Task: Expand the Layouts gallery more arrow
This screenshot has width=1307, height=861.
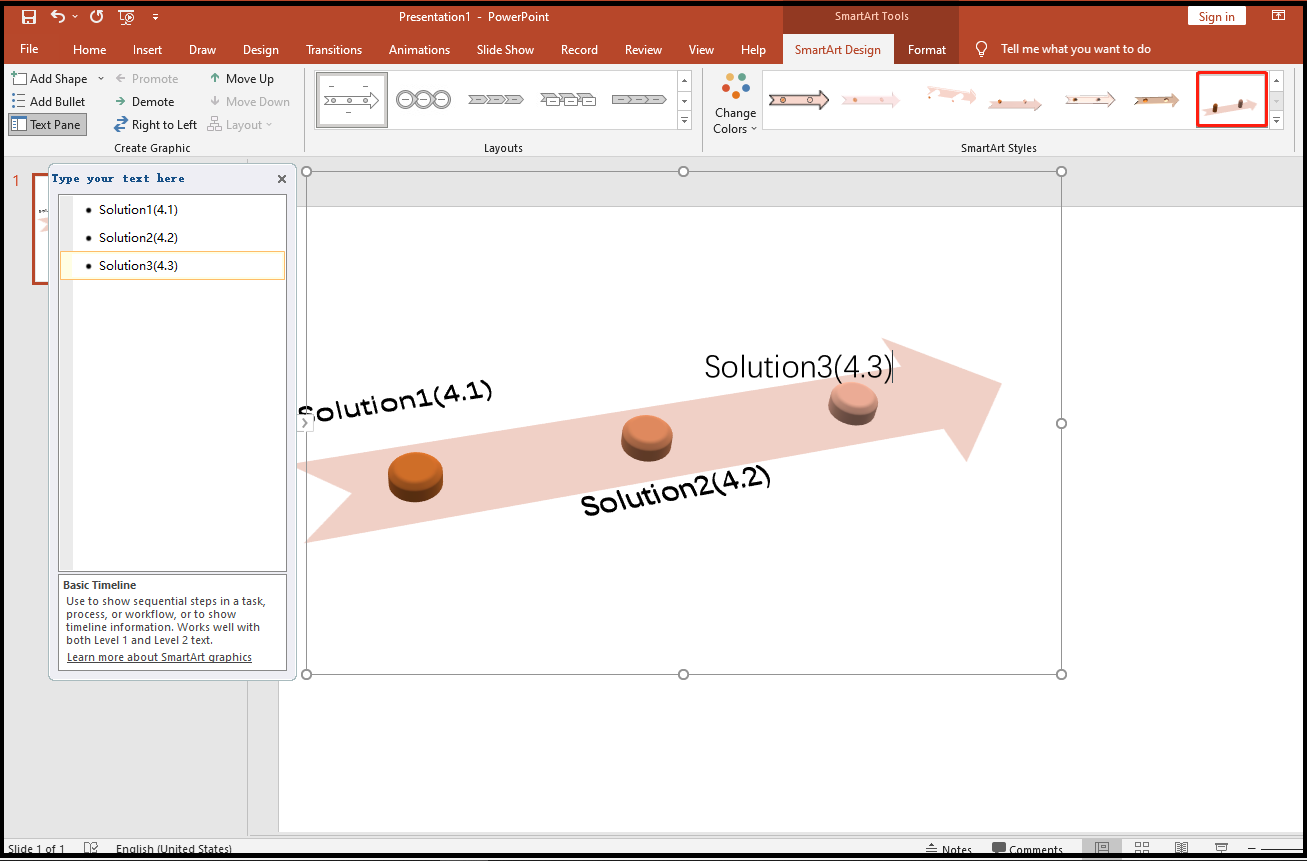Action: (684, 120)
